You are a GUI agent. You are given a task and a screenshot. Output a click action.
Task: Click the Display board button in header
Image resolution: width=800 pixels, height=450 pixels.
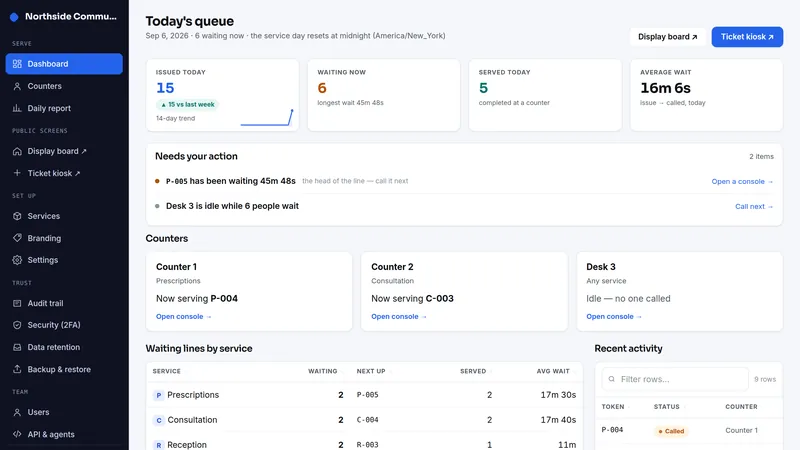pos(667,37)
